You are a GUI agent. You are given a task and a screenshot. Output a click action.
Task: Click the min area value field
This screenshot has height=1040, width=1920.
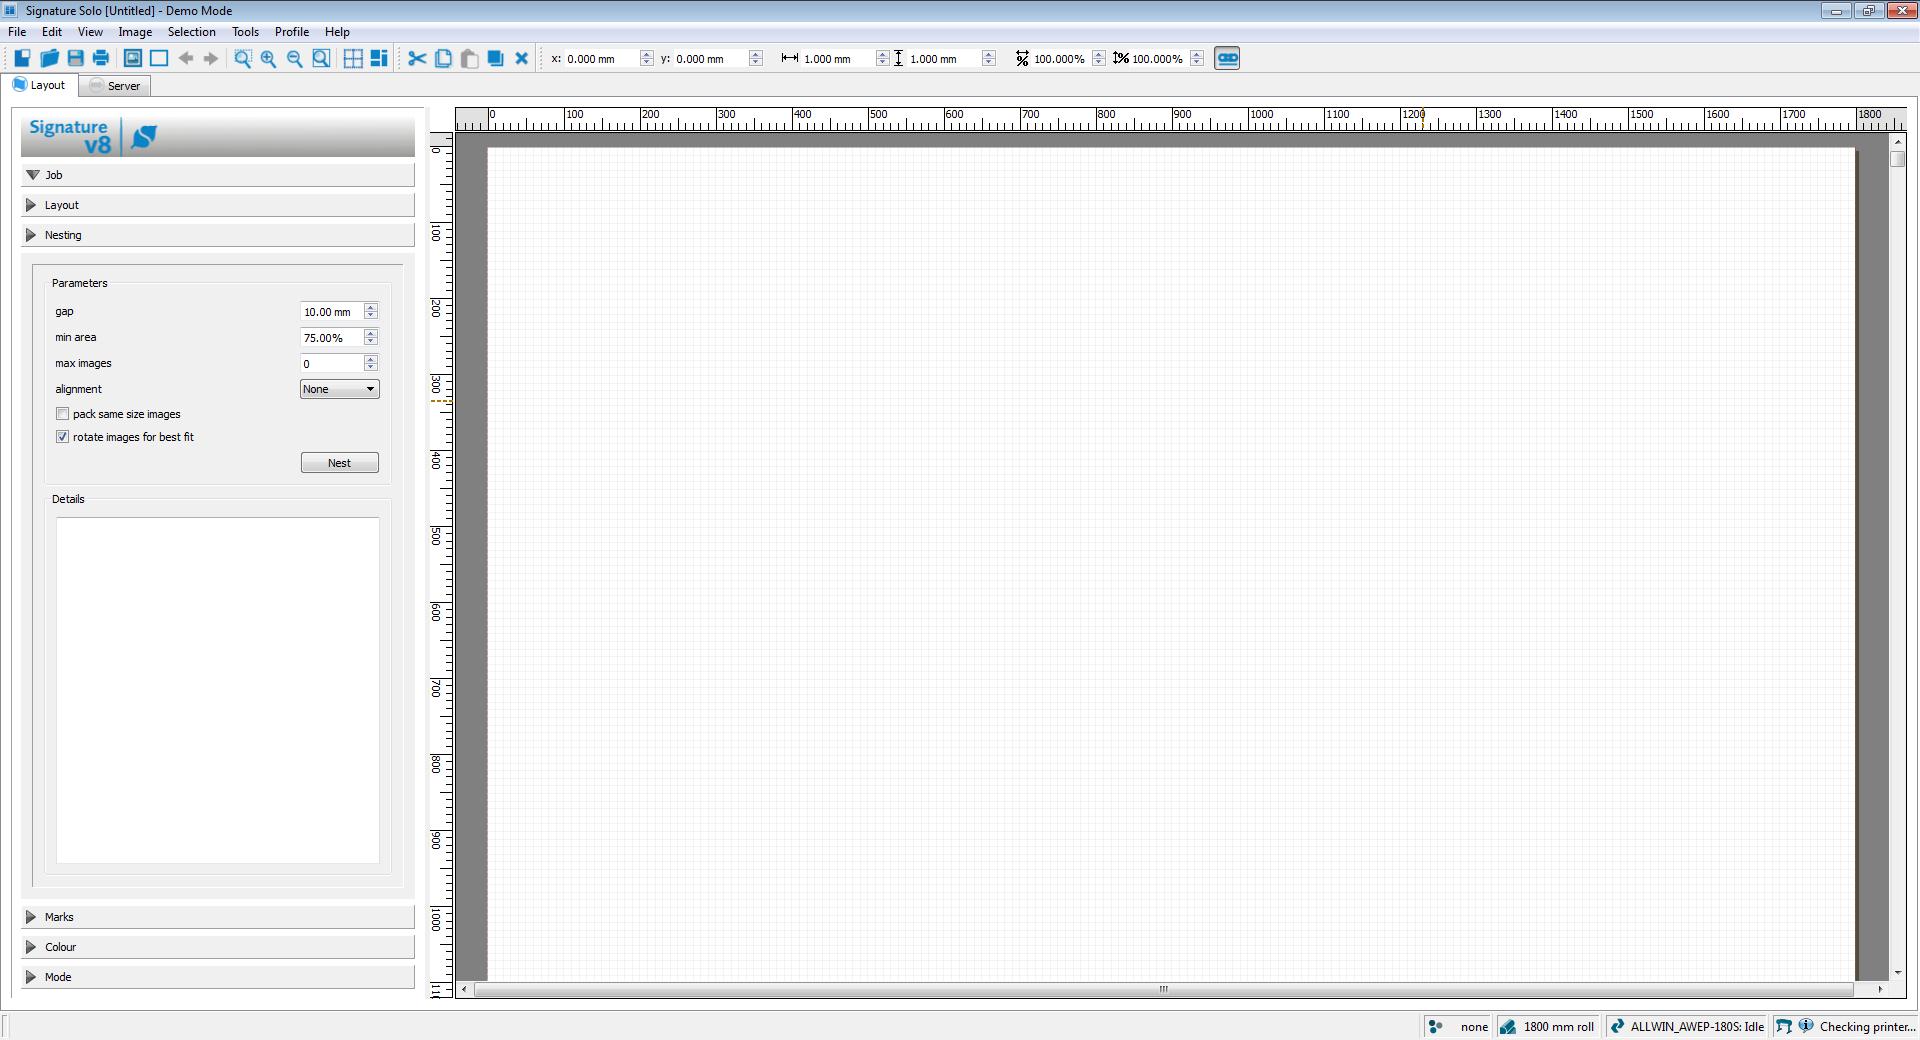(x=331, y=338)
